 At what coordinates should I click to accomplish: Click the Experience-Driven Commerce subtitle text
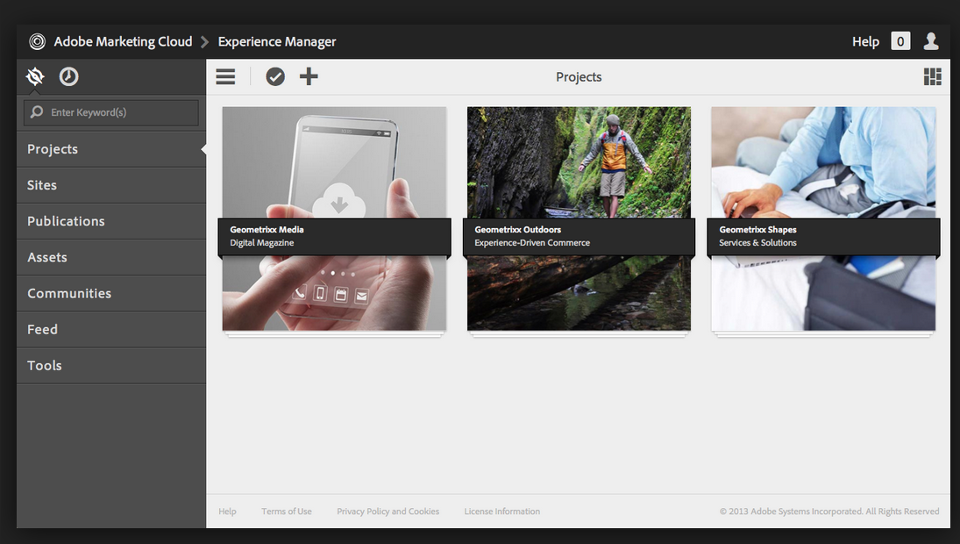tap(532, 243)
